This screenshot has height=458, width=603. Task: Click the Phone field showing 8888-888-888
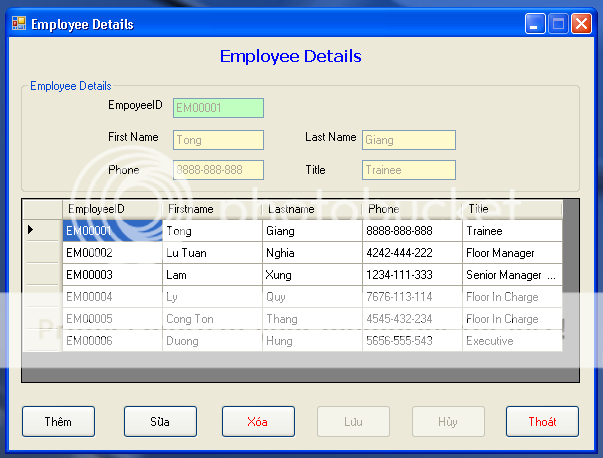click(218, 170)
